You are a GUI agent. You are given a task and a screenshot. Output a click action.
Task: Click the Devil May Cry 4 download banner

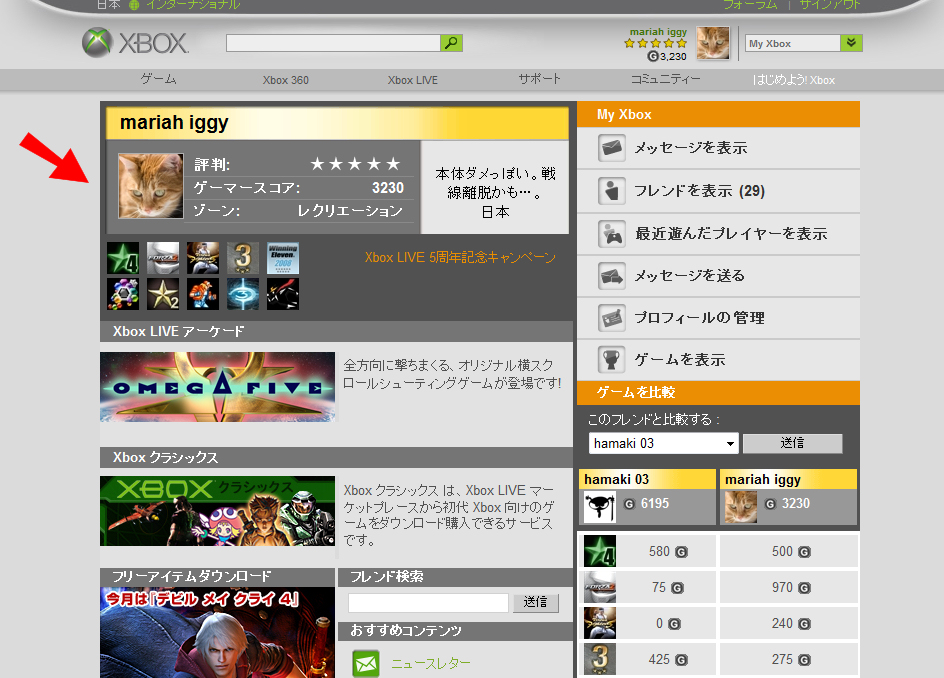tap(217, 632)
